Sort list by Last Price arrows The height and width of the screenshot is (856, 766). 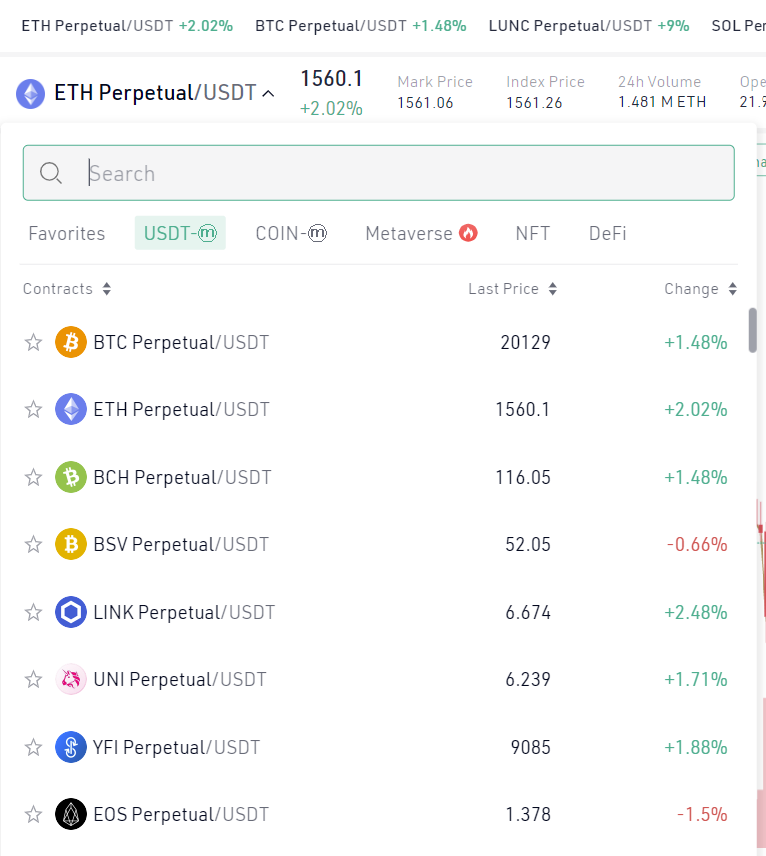(552, 289)
